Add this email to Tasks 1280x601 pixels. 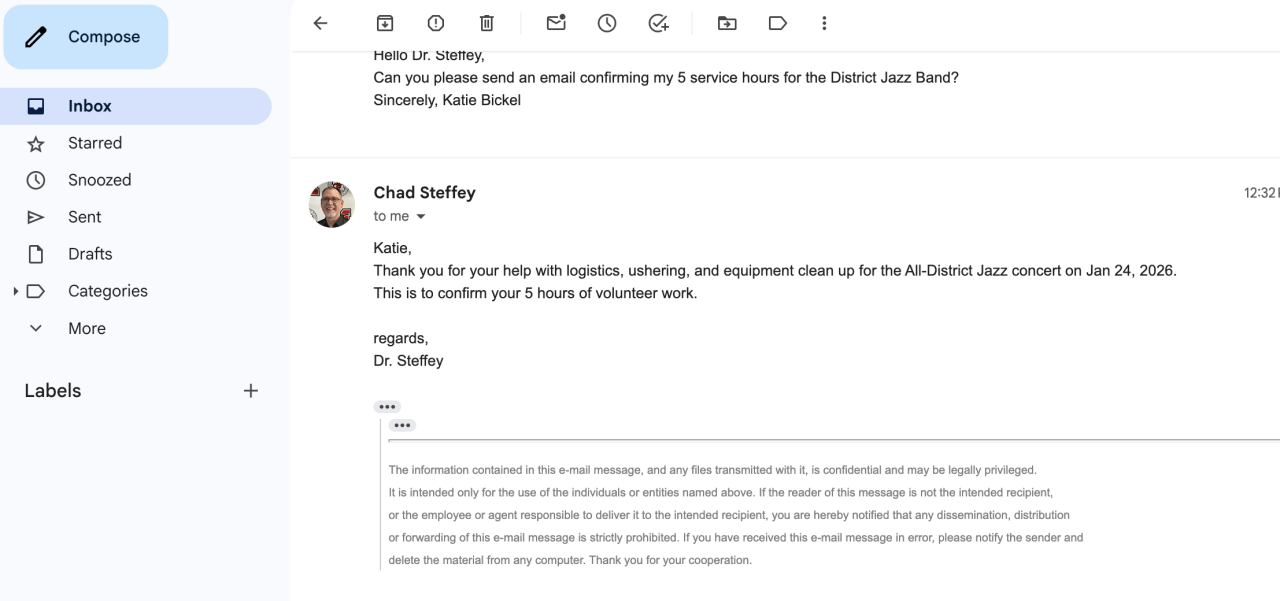(x=658, y=23)
